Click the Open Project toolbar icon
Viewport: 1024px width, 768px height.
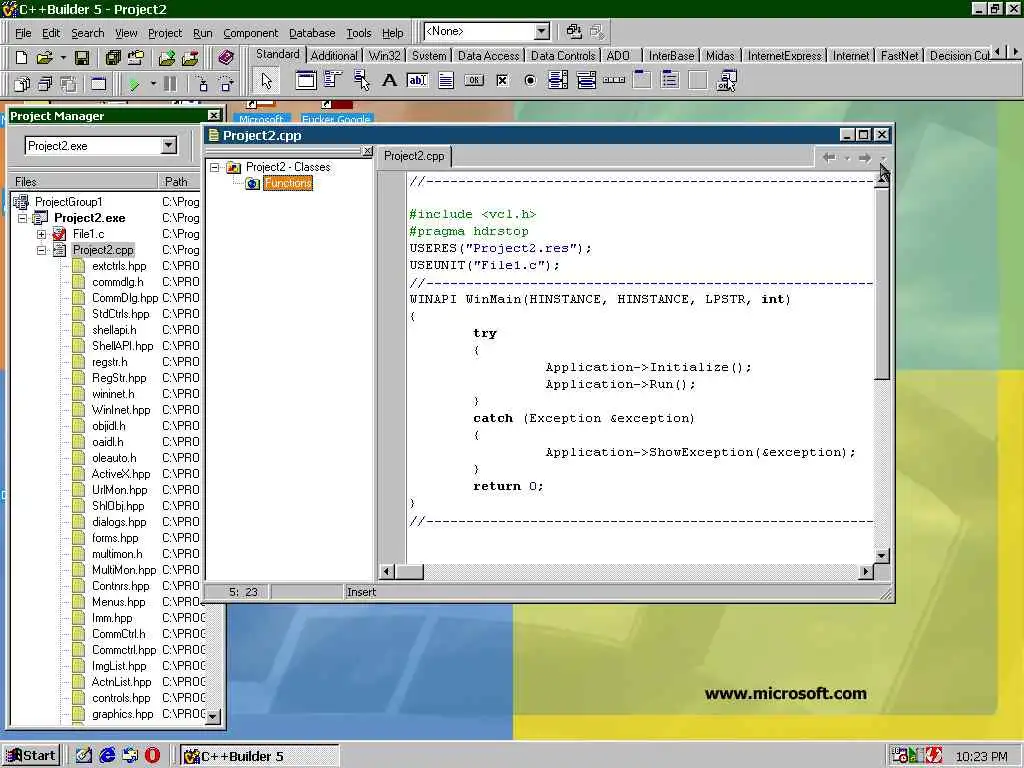136,57
